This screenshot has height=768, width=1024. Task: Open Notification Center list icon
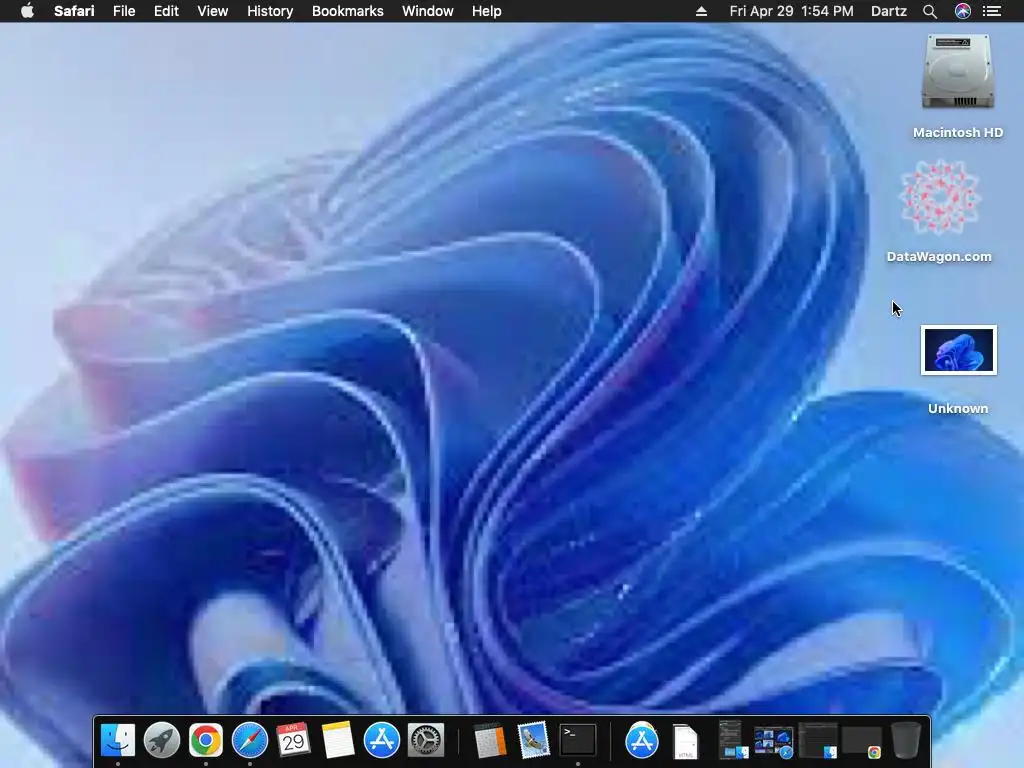click(x=992, y=11)
